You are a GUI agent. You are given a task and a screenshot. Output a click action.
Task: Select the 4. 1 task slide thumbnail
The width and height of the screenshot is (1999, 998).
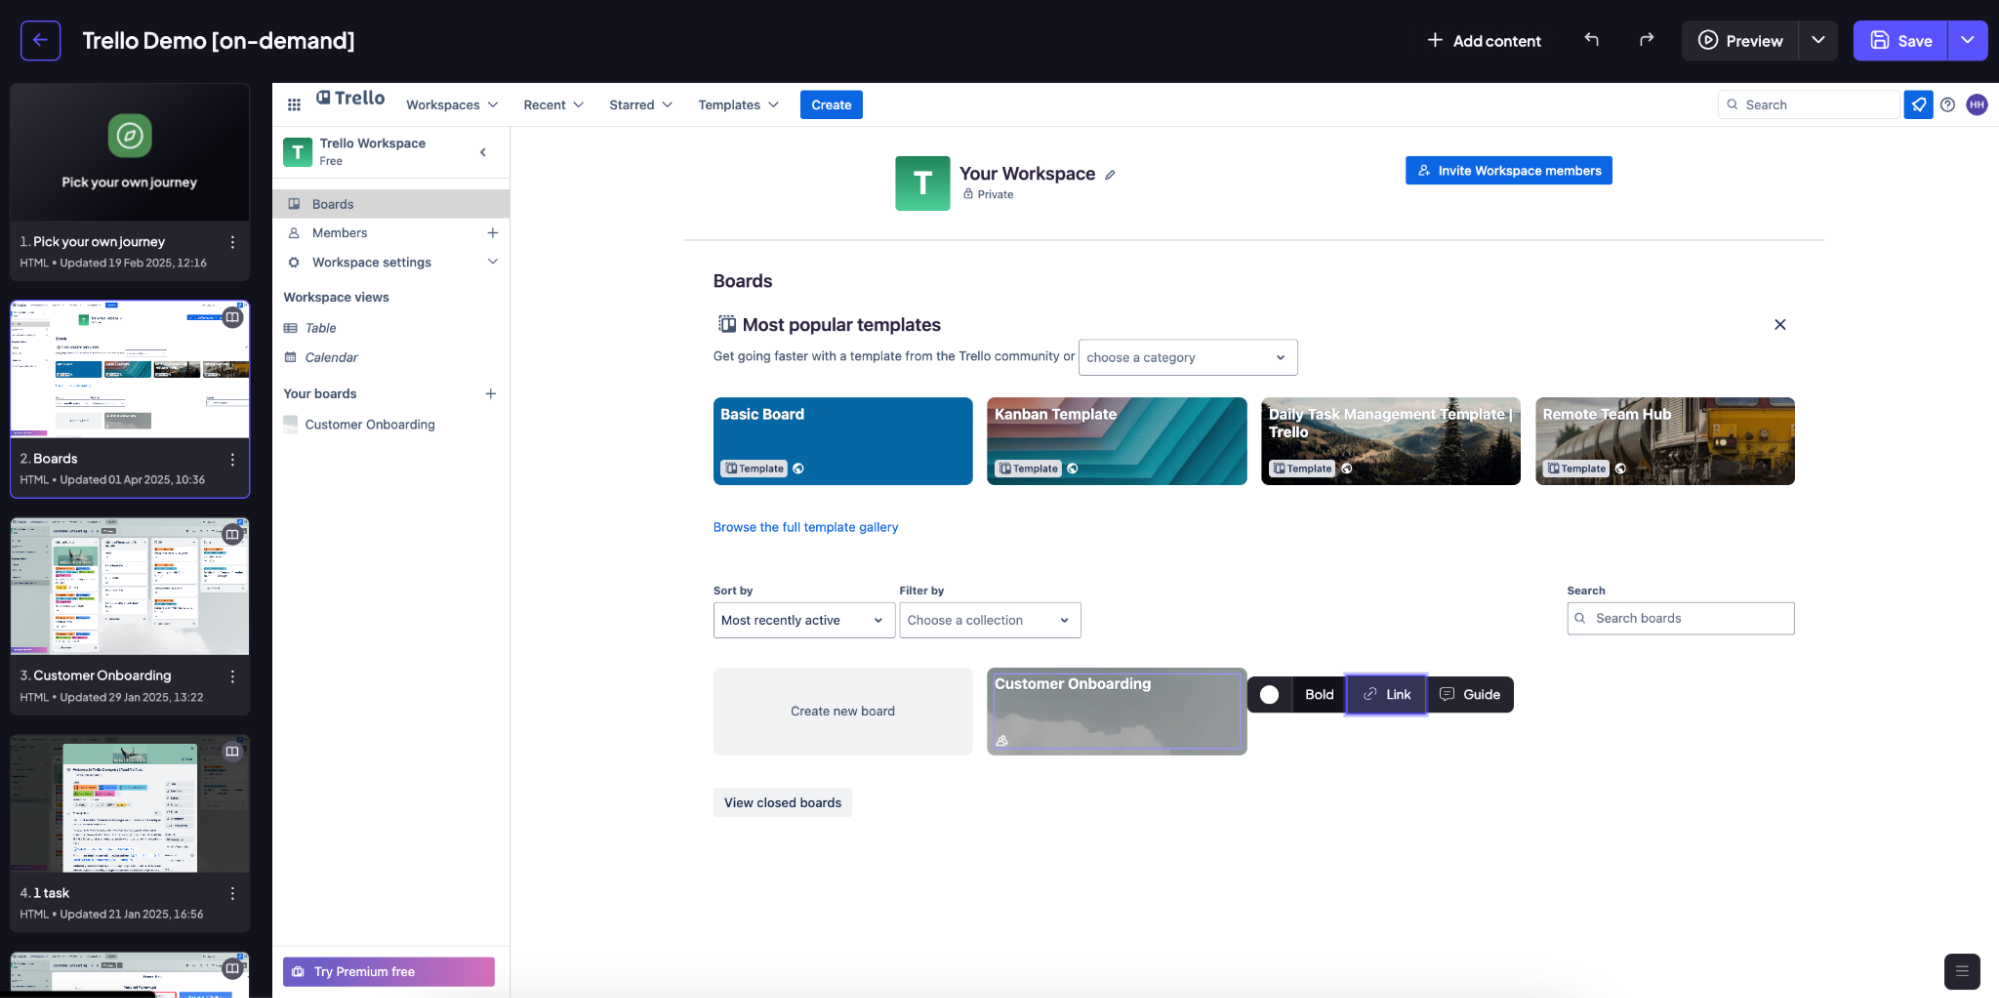pyautogui.click(x=130, y=806)
